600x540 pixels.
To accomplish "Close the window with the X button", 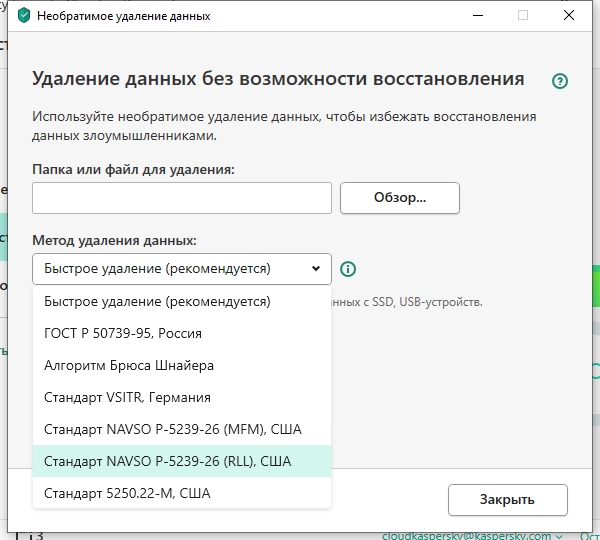I will 569,15.
